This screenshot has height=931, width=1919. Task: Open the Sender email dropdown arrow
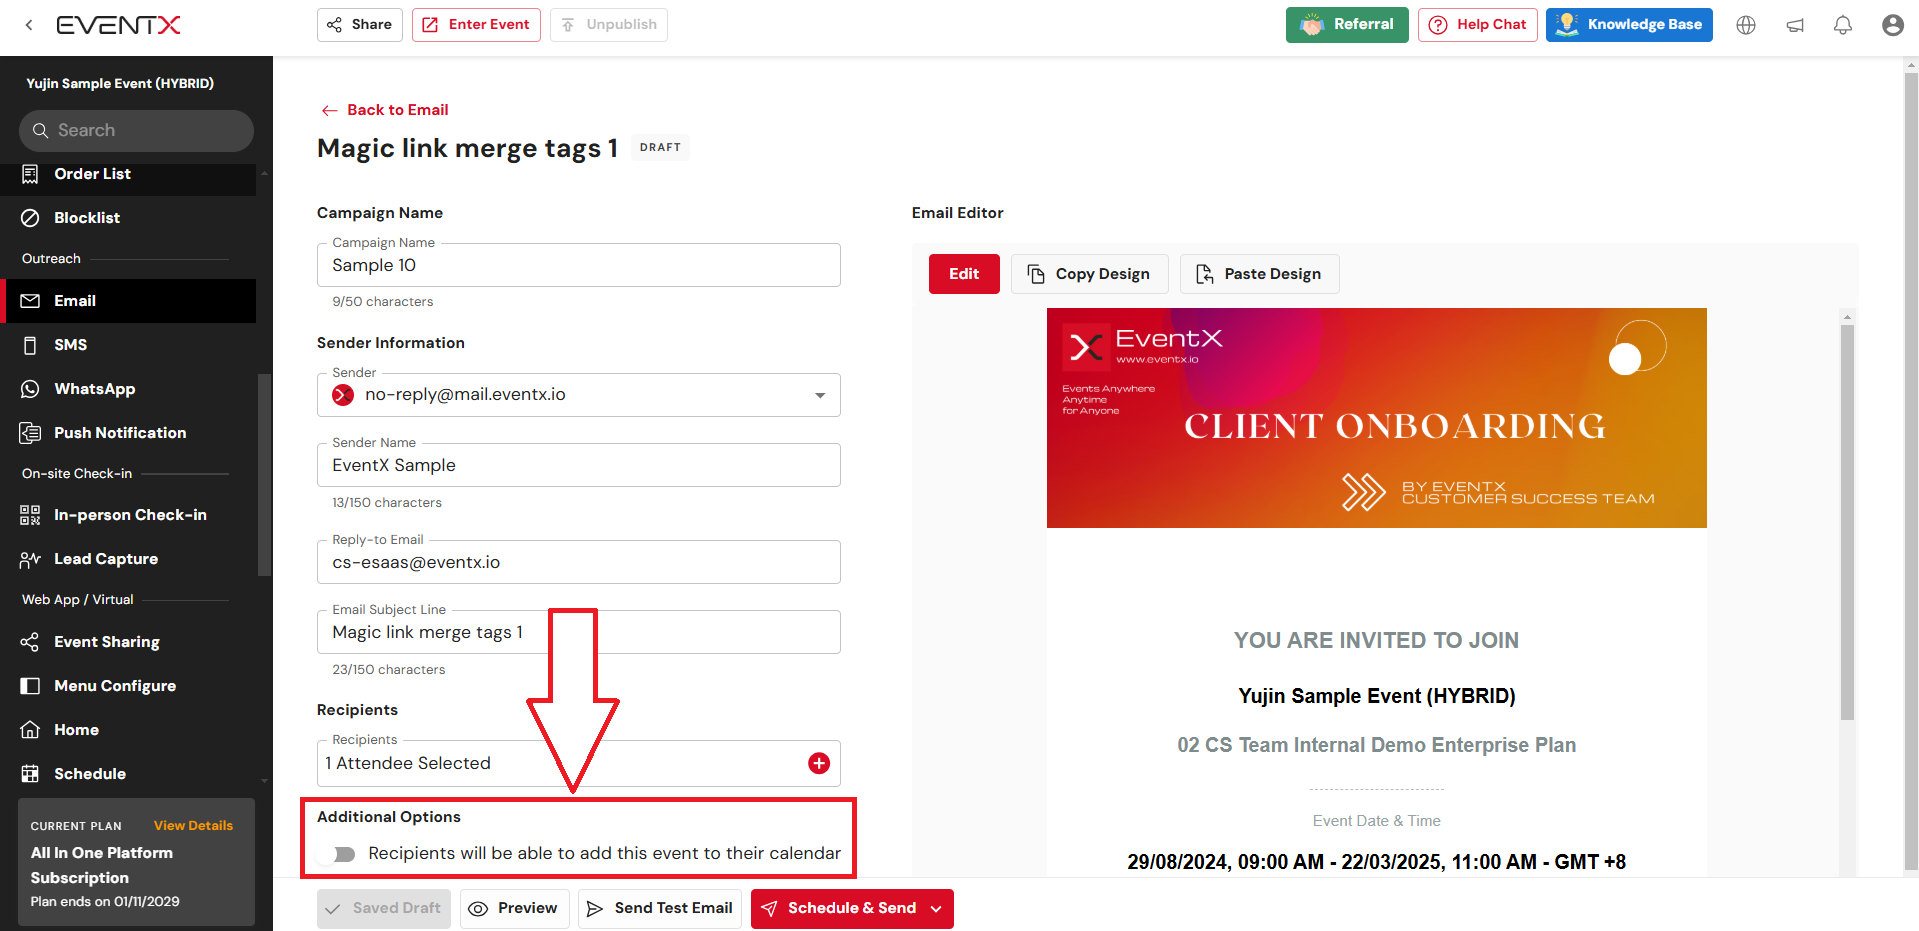pos(820,395)
